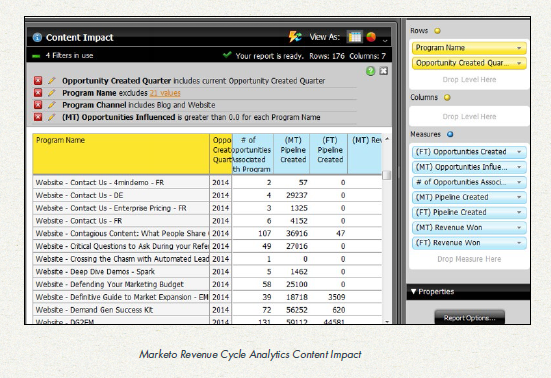Click the Rows: 176 status text
Screen dimensions: 551x378
tap(327, 56)
